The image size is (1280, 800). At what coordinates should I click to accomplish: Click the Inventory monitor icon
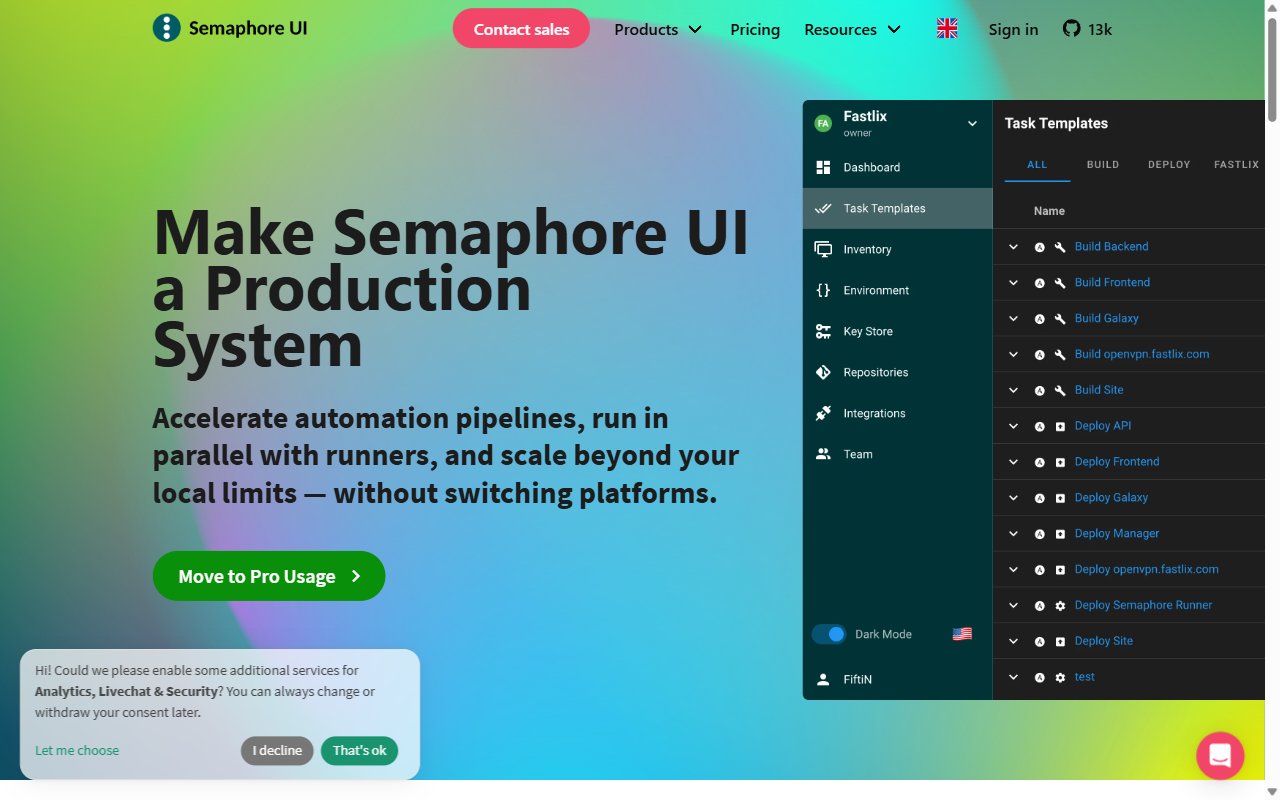coord(823,249)
